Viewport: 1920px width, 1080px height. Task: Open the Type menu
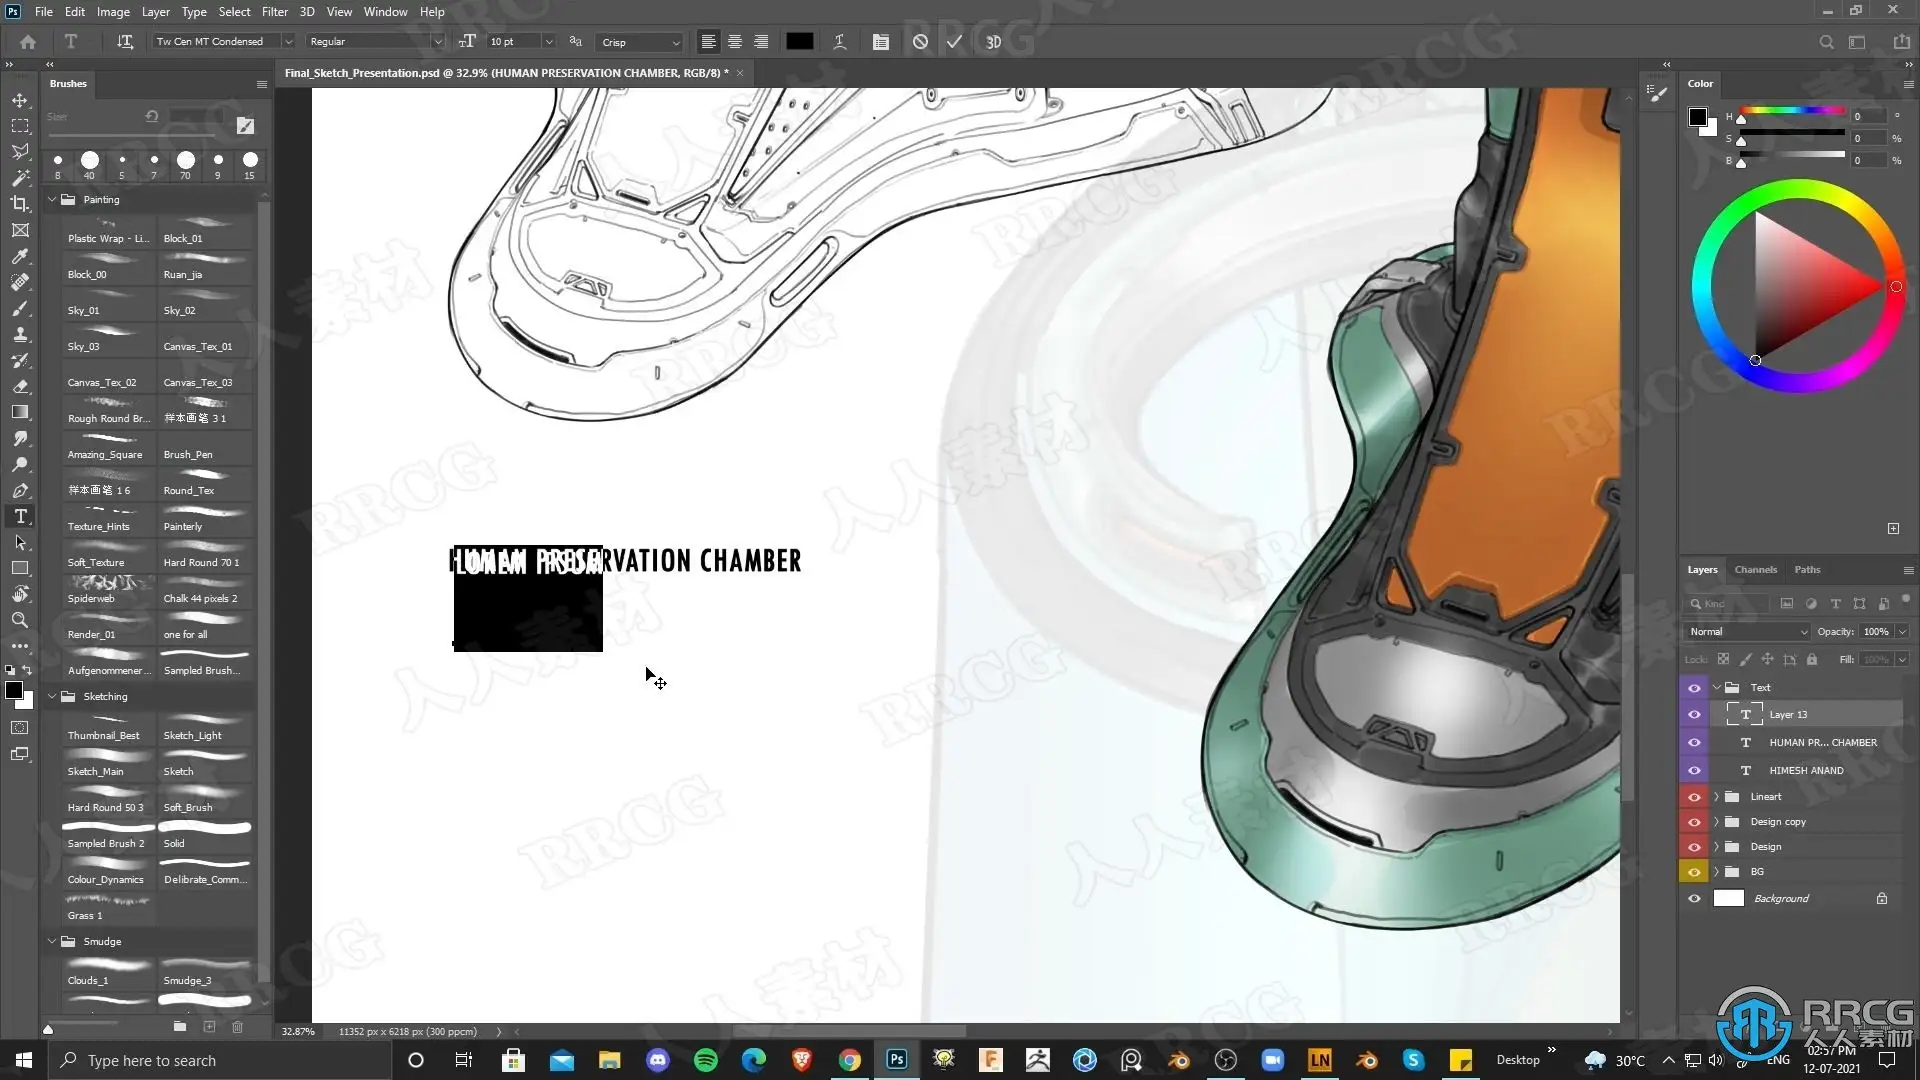[x=194, y=12]
